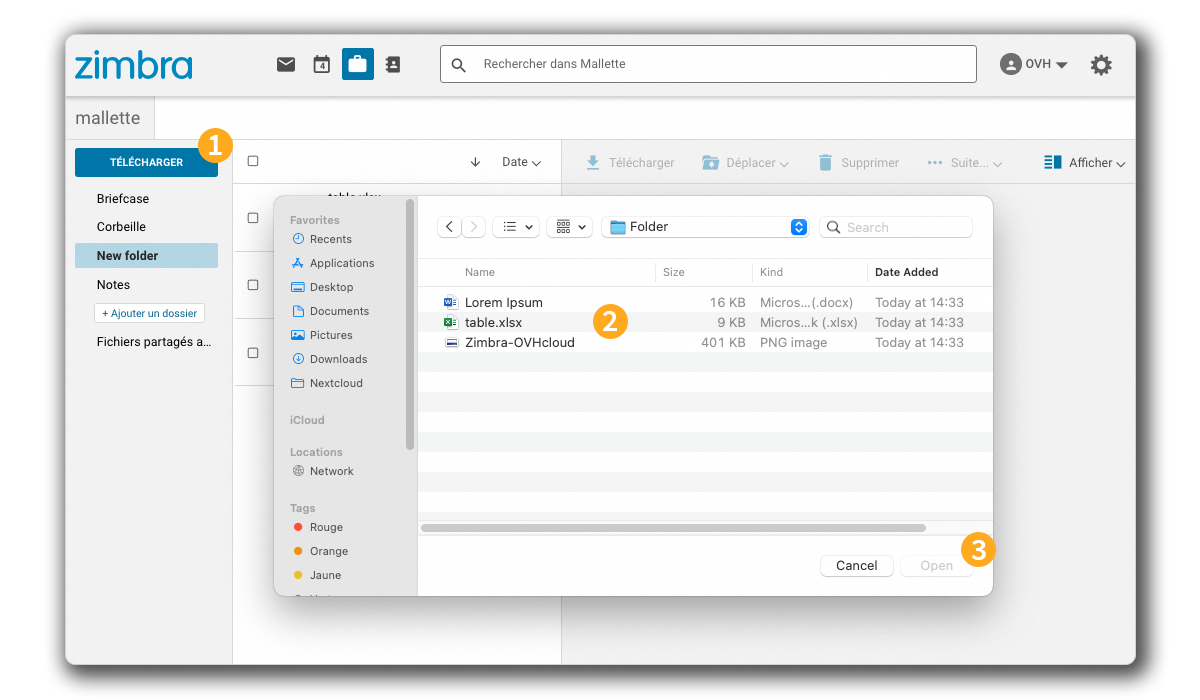Switch to the mallette tab
Screen dimensions: 1200x700
[x=108, y=117]
